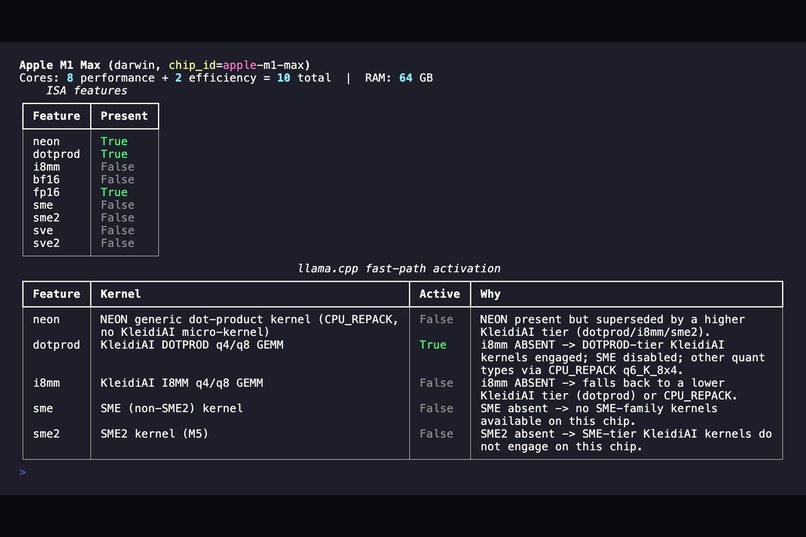Click 'SME (non-SME2) kernel' text

pyautogui.click(x=172, y=409)
